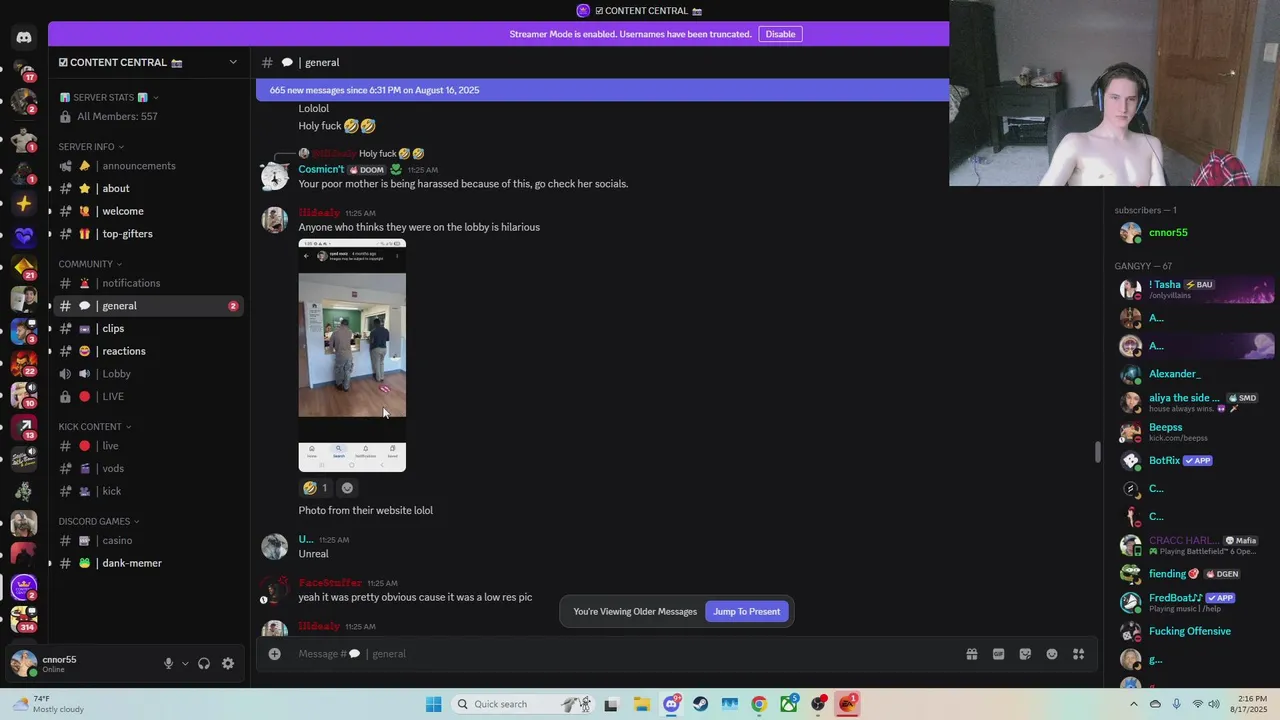Select the clips channel

click(147, 328)
